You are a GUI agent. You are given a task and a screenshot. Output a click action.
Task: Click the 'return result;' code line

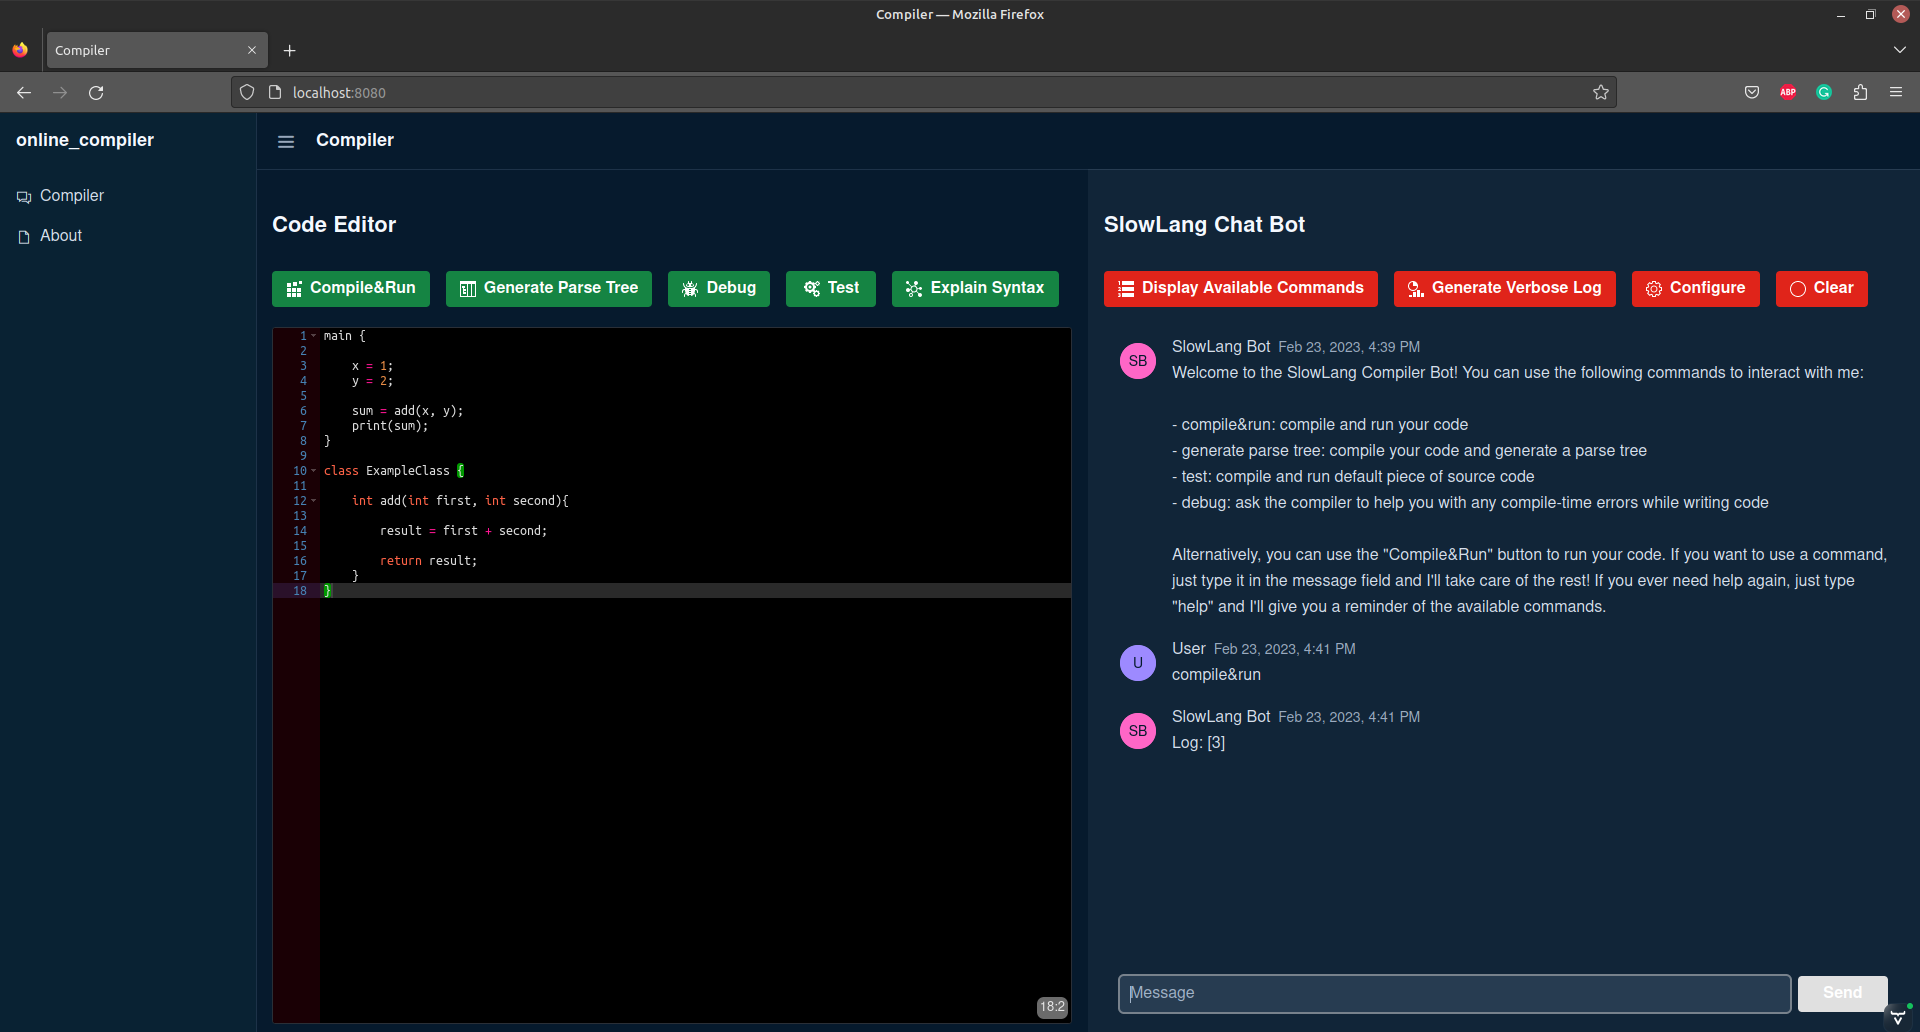click(428, 561)
